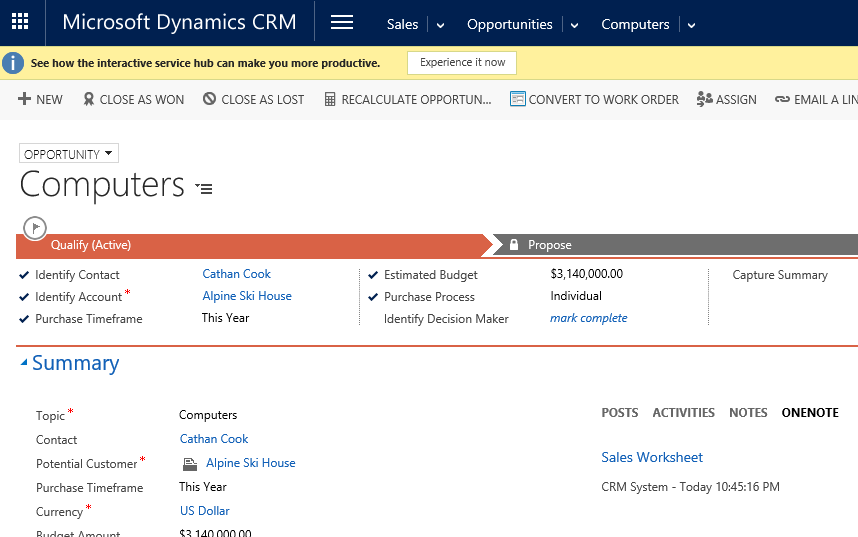Image resolution: width=858 pixels, height=537 pixels.
Task: Open the Sales Worksheet link
Action: click(x=652, y=457)
